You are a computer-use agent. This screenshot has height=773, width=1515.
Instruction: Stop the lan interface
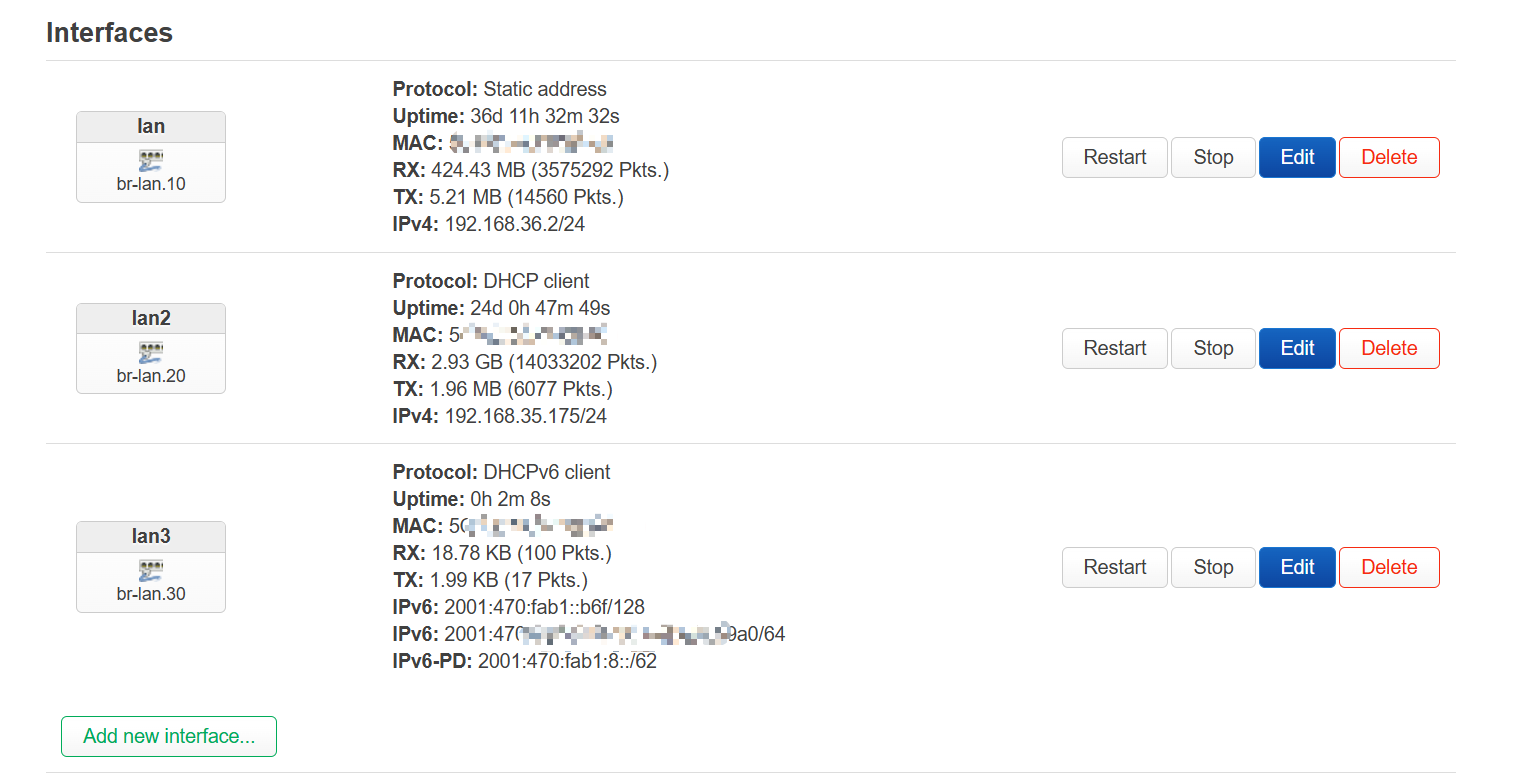(1212, 157)
